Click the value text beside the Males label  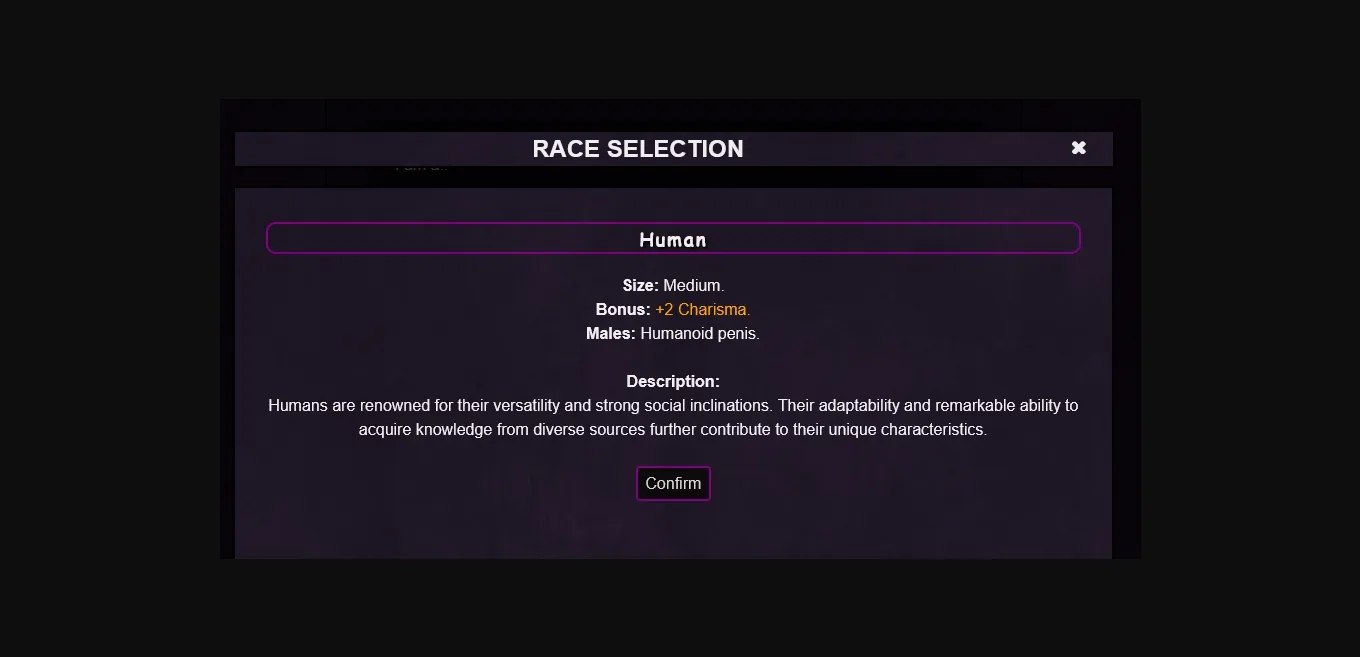tap(700, 334)
